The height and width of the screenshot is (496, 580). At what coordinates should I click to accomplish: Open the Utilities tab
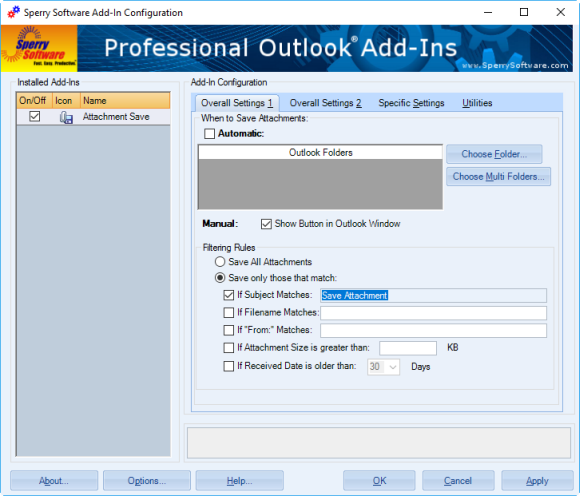click(x=477, y=103)
